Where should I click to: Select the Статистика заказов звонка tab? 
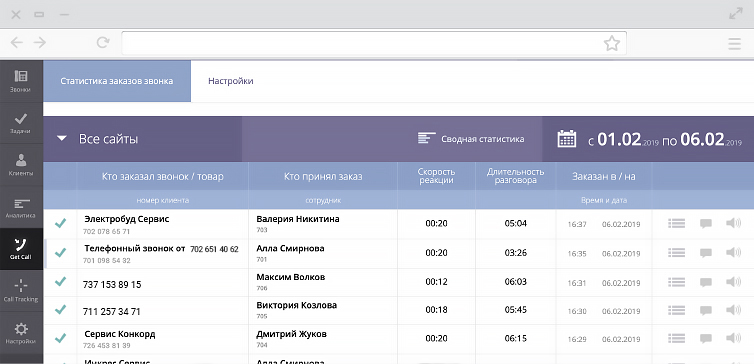click(117, 81)
